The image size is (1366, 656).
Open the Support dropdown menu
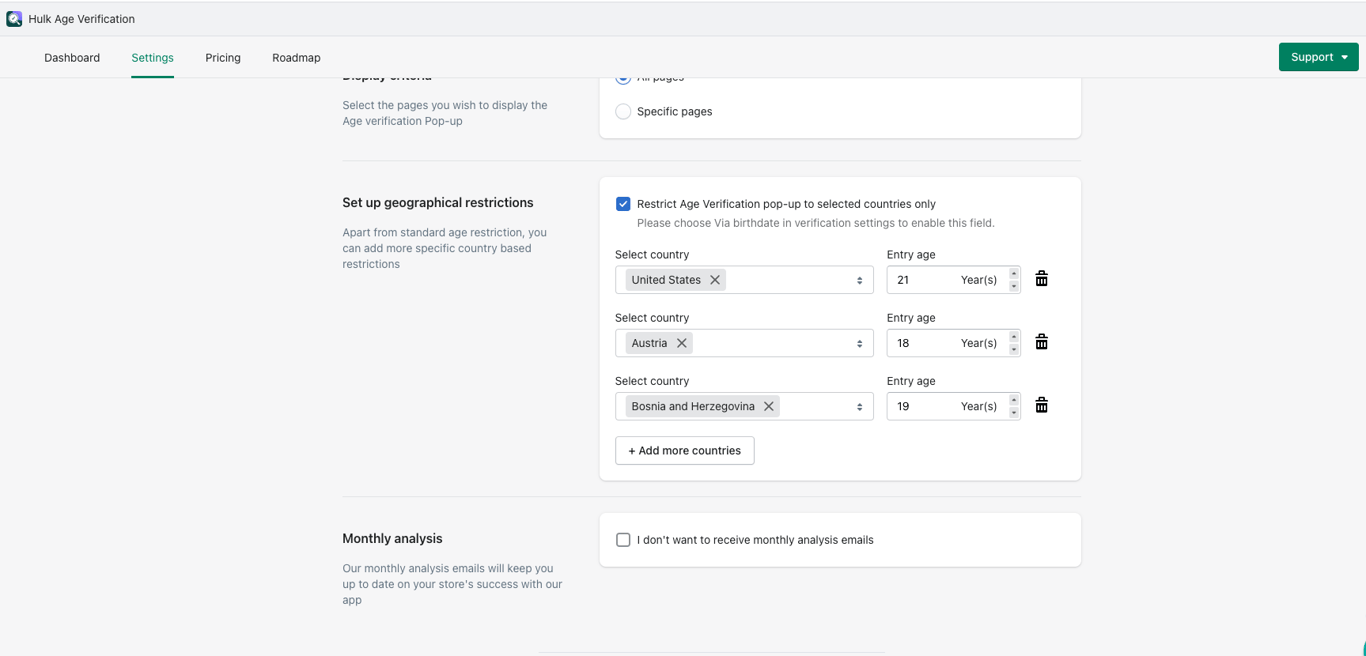pyautogui.click(x=1318, y=57)
